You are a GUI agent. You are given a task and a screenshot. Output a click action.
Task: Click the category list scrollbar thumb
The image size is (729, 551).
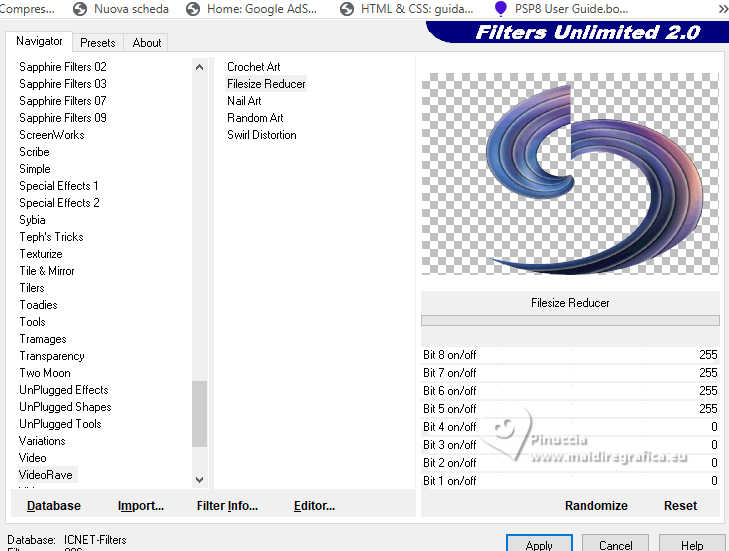199,414
